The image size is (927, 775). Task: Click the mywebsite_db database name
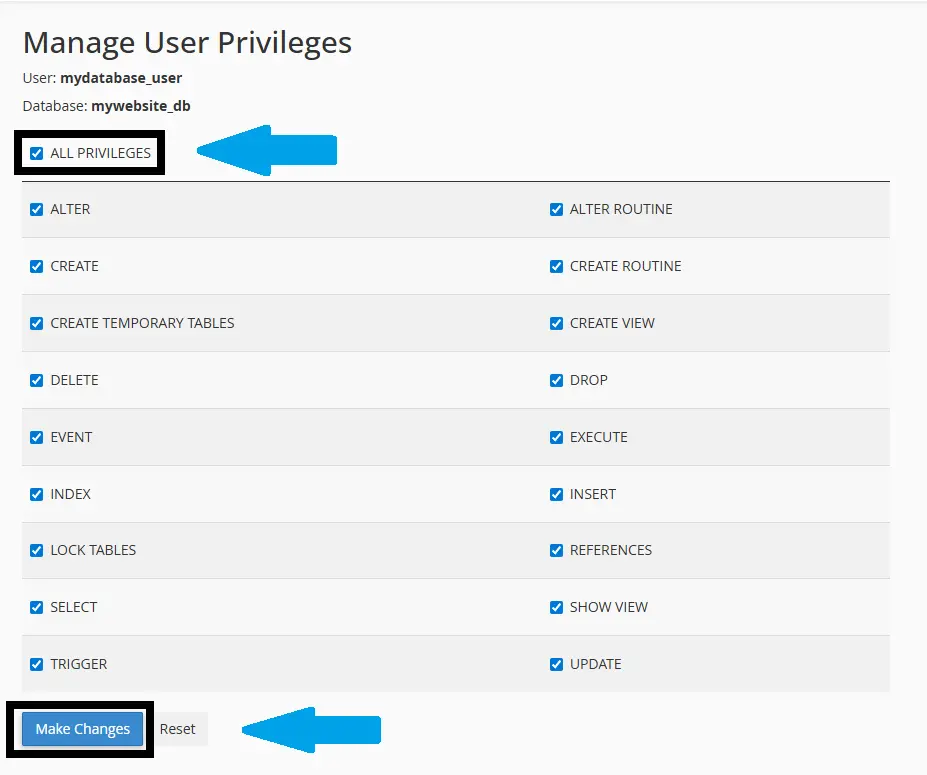tap(141, 106)
